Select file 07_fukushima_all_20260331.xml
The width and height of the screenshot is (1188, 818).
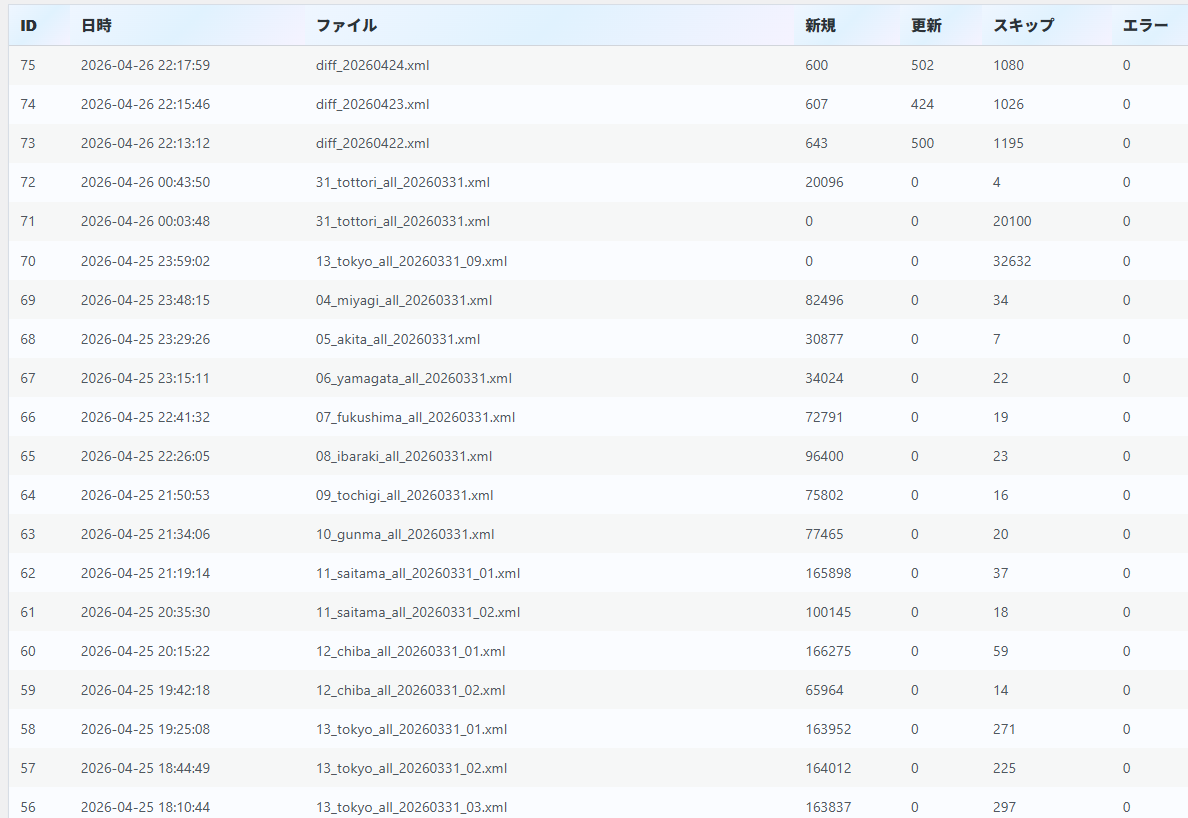pos(415,417)
